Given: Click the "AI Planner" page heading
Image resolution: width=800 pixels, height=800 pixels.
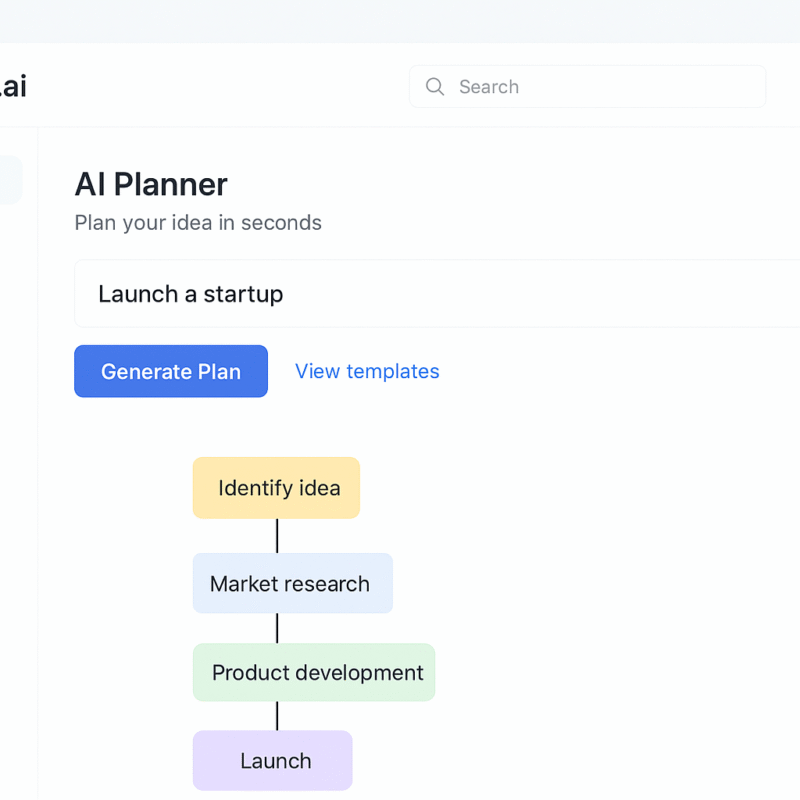Looking at the screenshot, I should 151,184.
